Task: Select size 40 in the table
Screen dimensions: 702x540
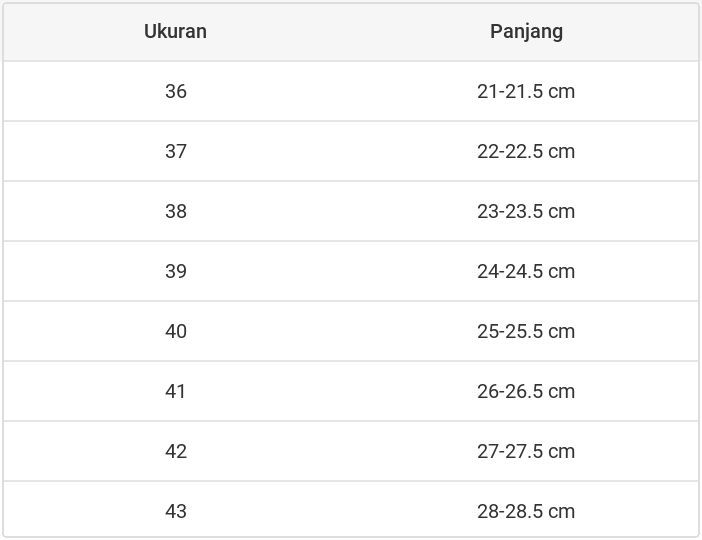Action: point(176,331)
